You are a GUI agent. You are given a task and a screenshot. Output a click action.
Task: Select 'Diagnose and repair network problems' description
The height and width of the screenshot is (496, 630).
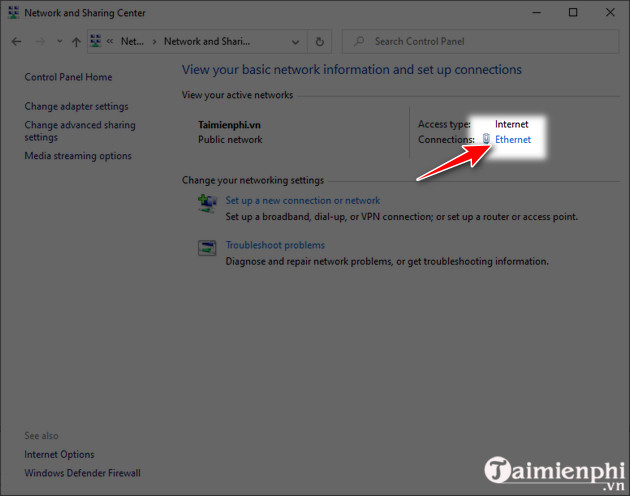tap(387, 262)
